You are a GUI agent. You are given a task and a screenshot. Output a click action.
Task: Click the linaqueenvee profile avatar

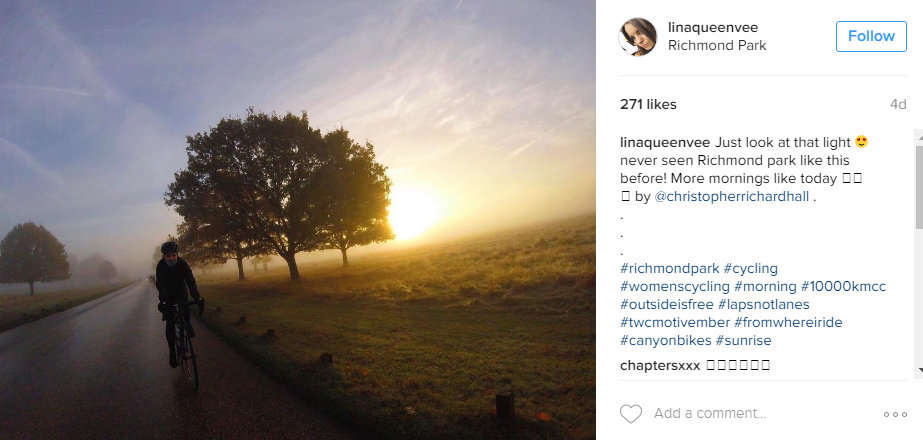coord(637,36)
